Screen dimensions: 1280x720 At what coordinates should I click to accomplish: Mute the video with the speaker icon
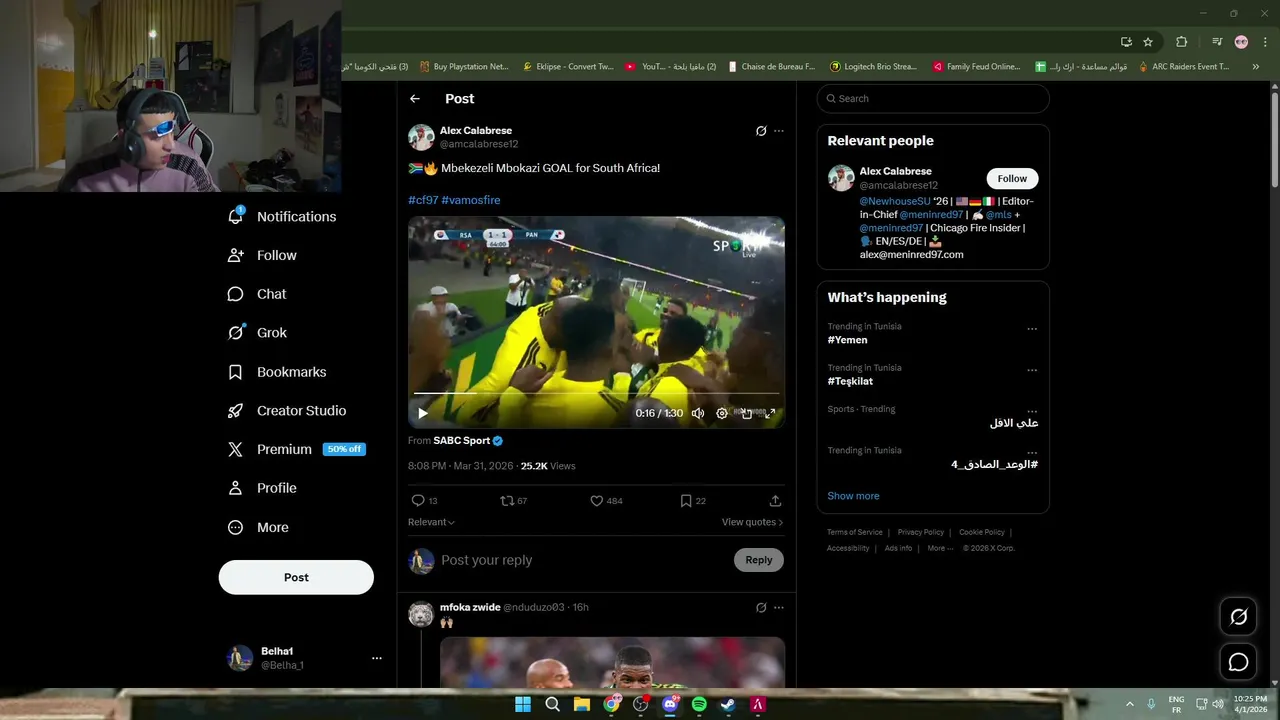tap(698, 413)
